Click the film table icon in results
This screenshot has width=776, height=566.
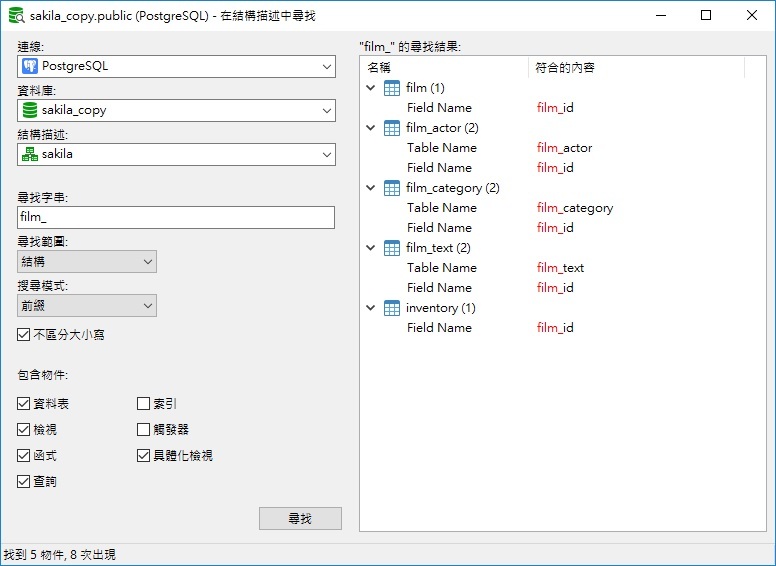392,88
